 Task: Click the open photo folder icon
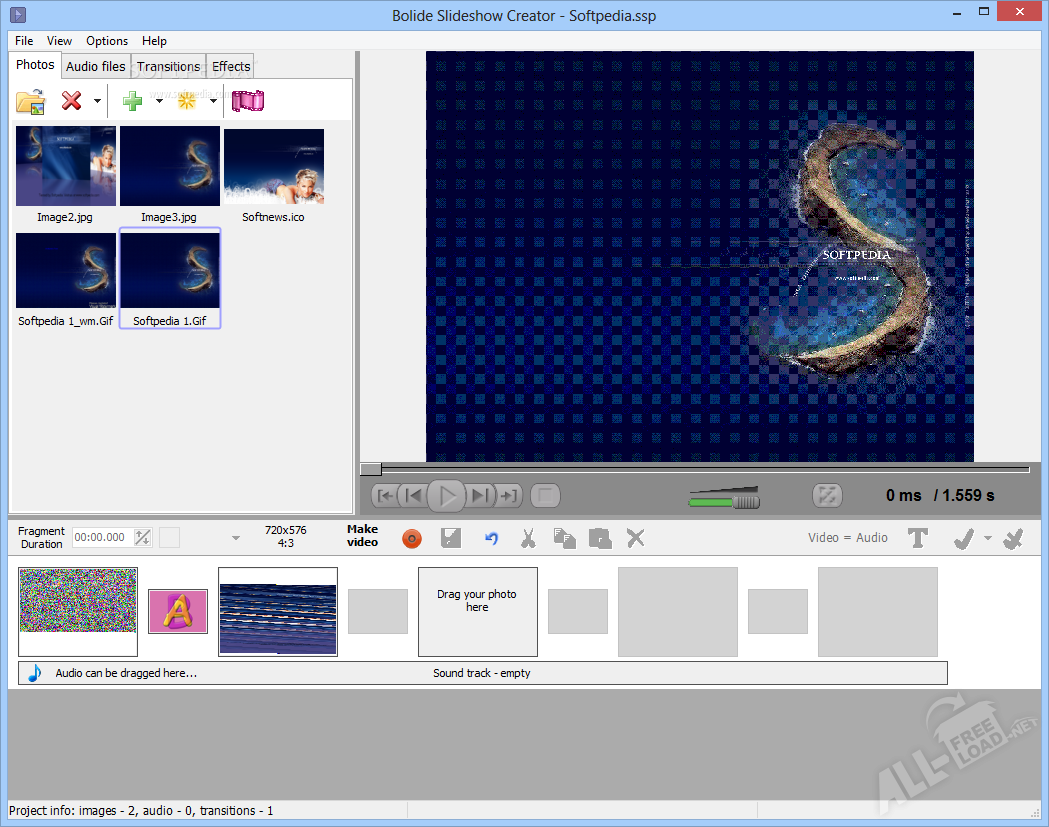(31, 101)
